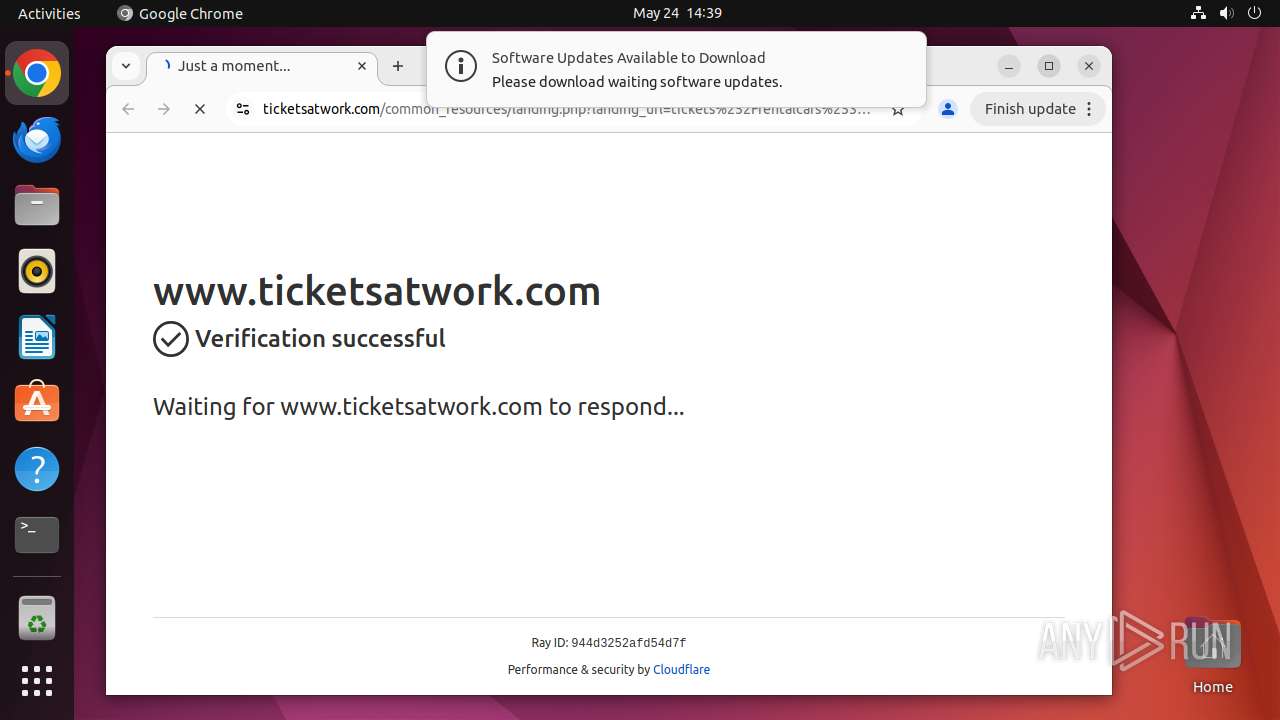Click the ticketsatwork.com address bar URL
The image size is (1280, 720).
point(566,109)
